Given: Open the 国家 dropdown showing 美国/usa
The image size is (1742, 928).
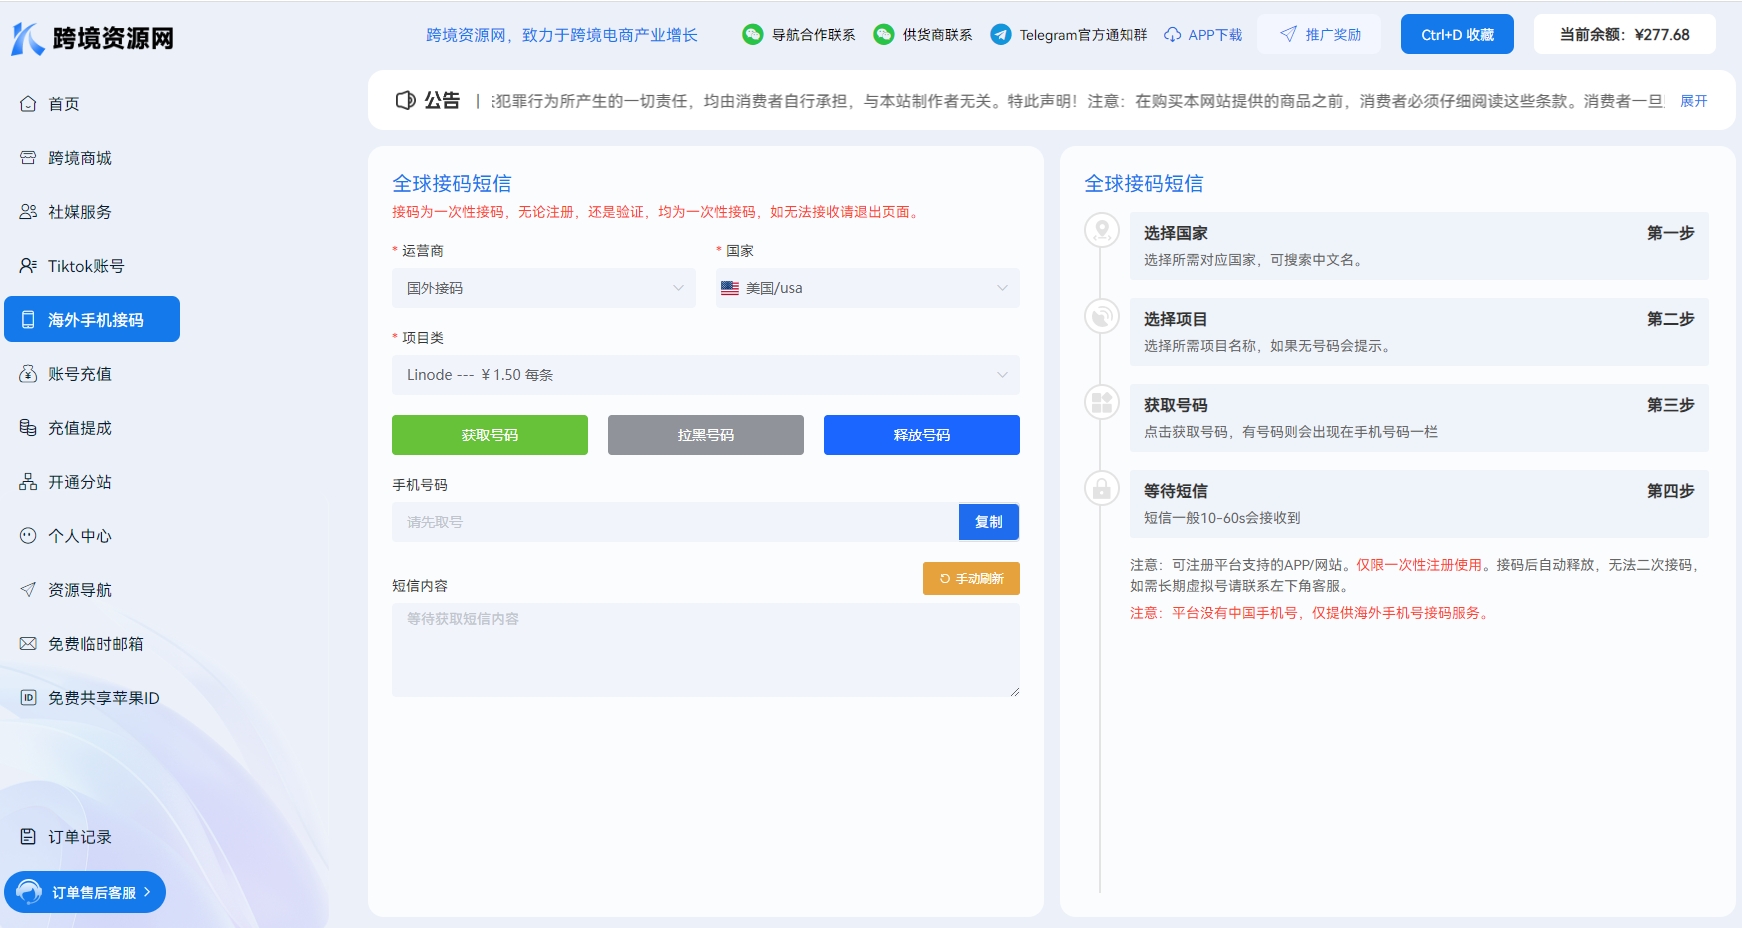Looking at the screenshot, I should click(x=868, y=288).
